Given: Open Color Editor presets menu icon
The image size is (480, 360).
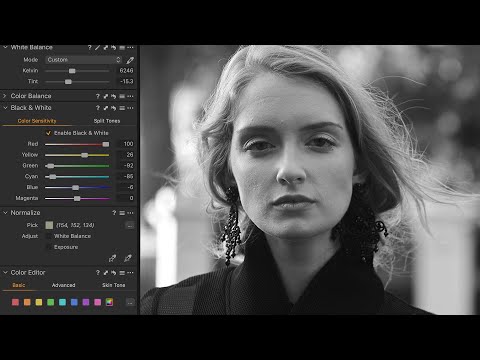Looking at the screenshot, I should 122,273.
